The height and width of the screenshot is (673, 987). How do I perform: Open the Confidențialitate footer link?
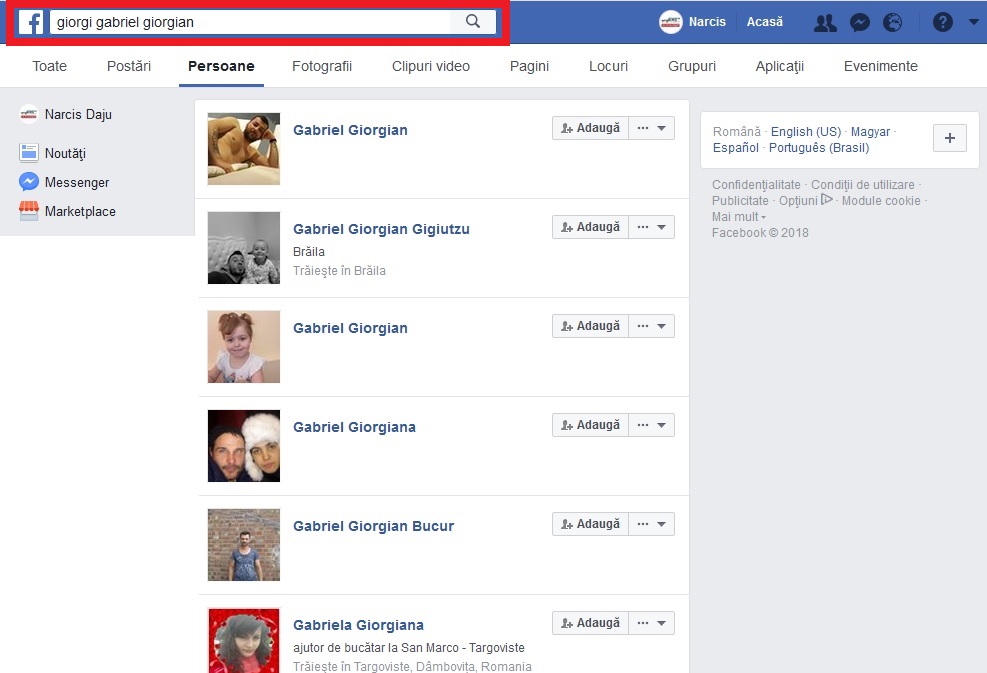(756, 184)
